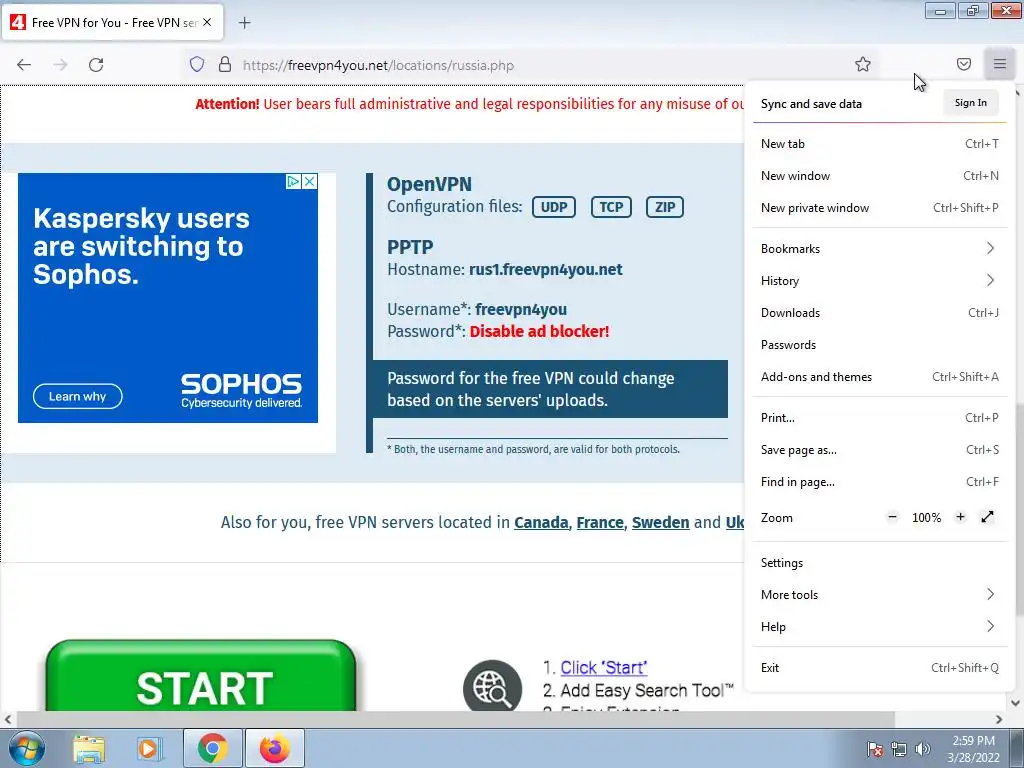The image size is (1024, 768).
Task: Click the green START button
Action: tap(201, 677)
